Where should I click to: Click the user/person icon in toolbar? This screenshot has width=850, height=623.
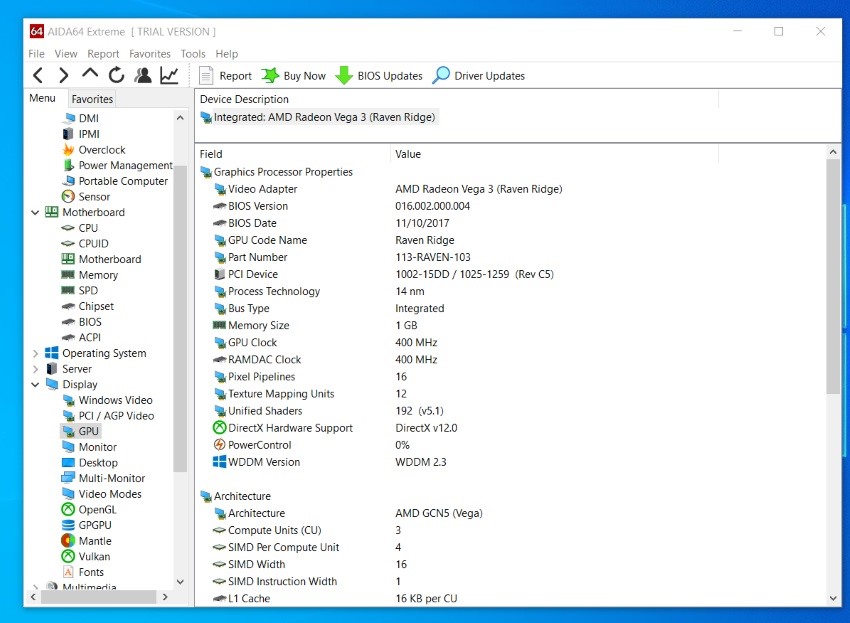pos(143,75)
